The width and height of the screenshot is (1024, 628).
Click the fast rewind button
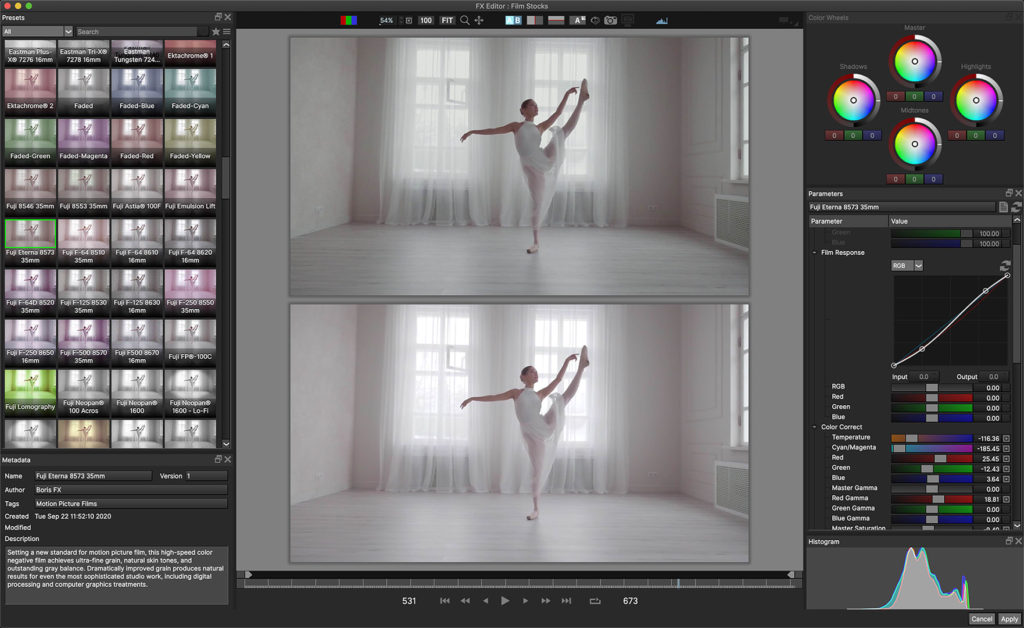point(465,601)
